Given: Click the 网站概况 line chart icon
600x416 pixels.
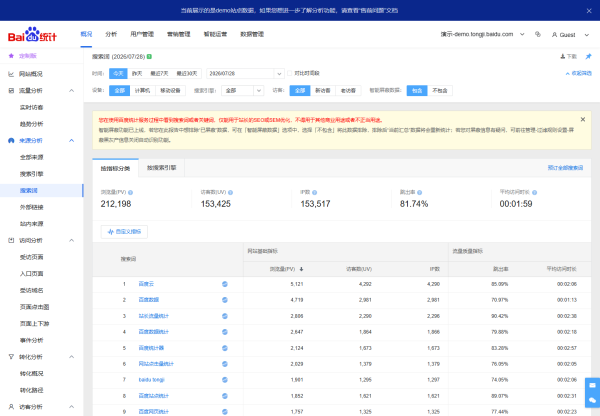Looking at the screenshot, I should (11, 74).
